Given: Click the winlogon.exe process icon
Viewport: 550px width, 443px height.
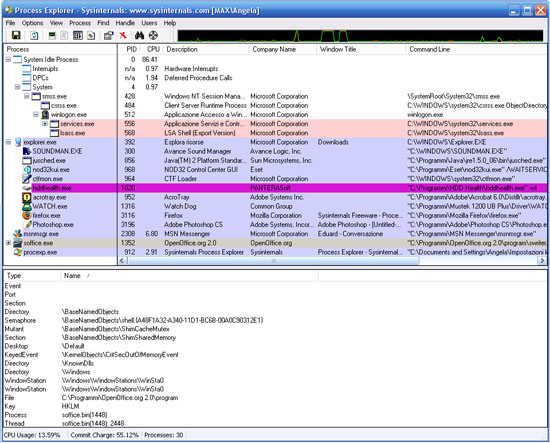Looking at the screenshot, I should pos(45,115).
